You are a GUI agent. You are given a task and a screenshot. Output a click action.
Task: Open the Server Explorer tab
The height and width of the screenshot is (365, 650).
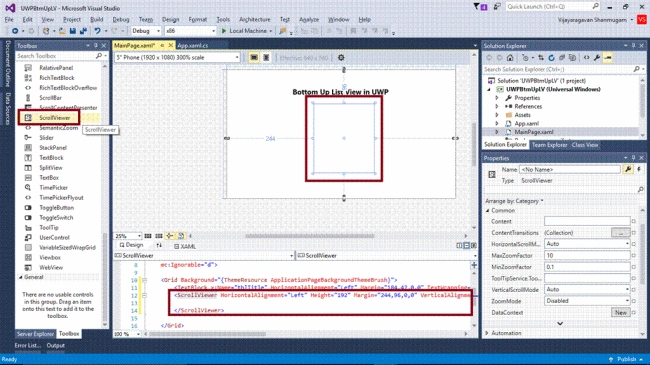[35, 334]
